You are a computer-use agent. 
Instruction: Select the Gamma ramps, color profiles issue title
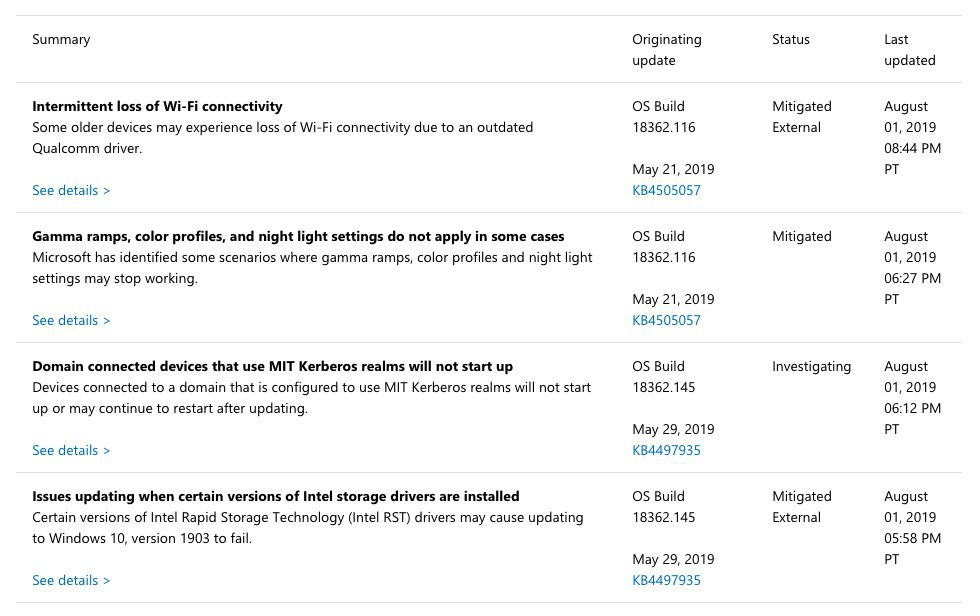298,236
